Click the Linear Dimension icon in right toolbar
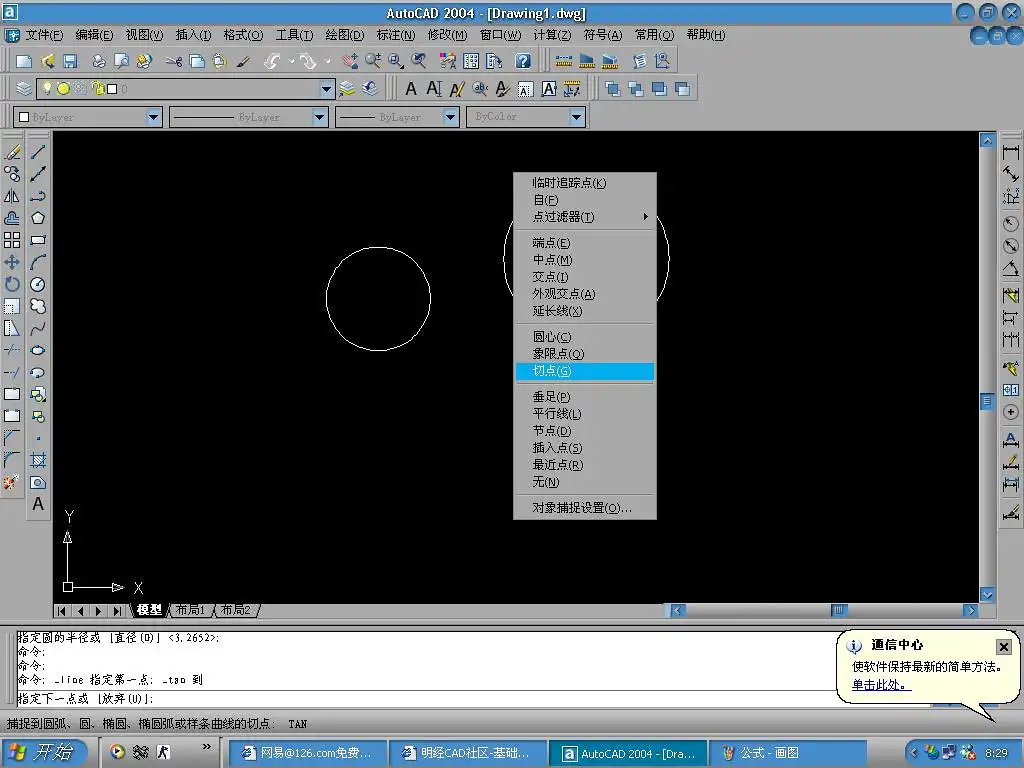Viewport: 1024px width, 768px height. tap(1010, 152)
